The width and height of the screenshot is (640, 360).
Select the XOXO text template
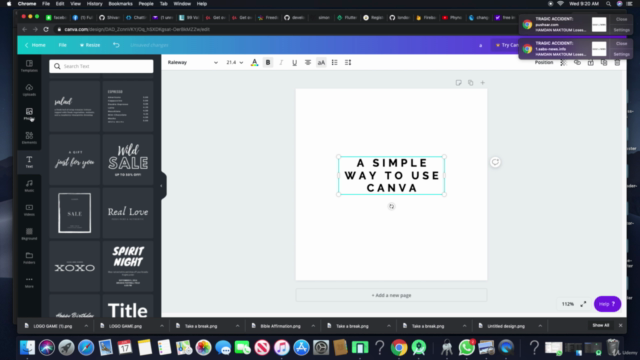click(75, 266)
